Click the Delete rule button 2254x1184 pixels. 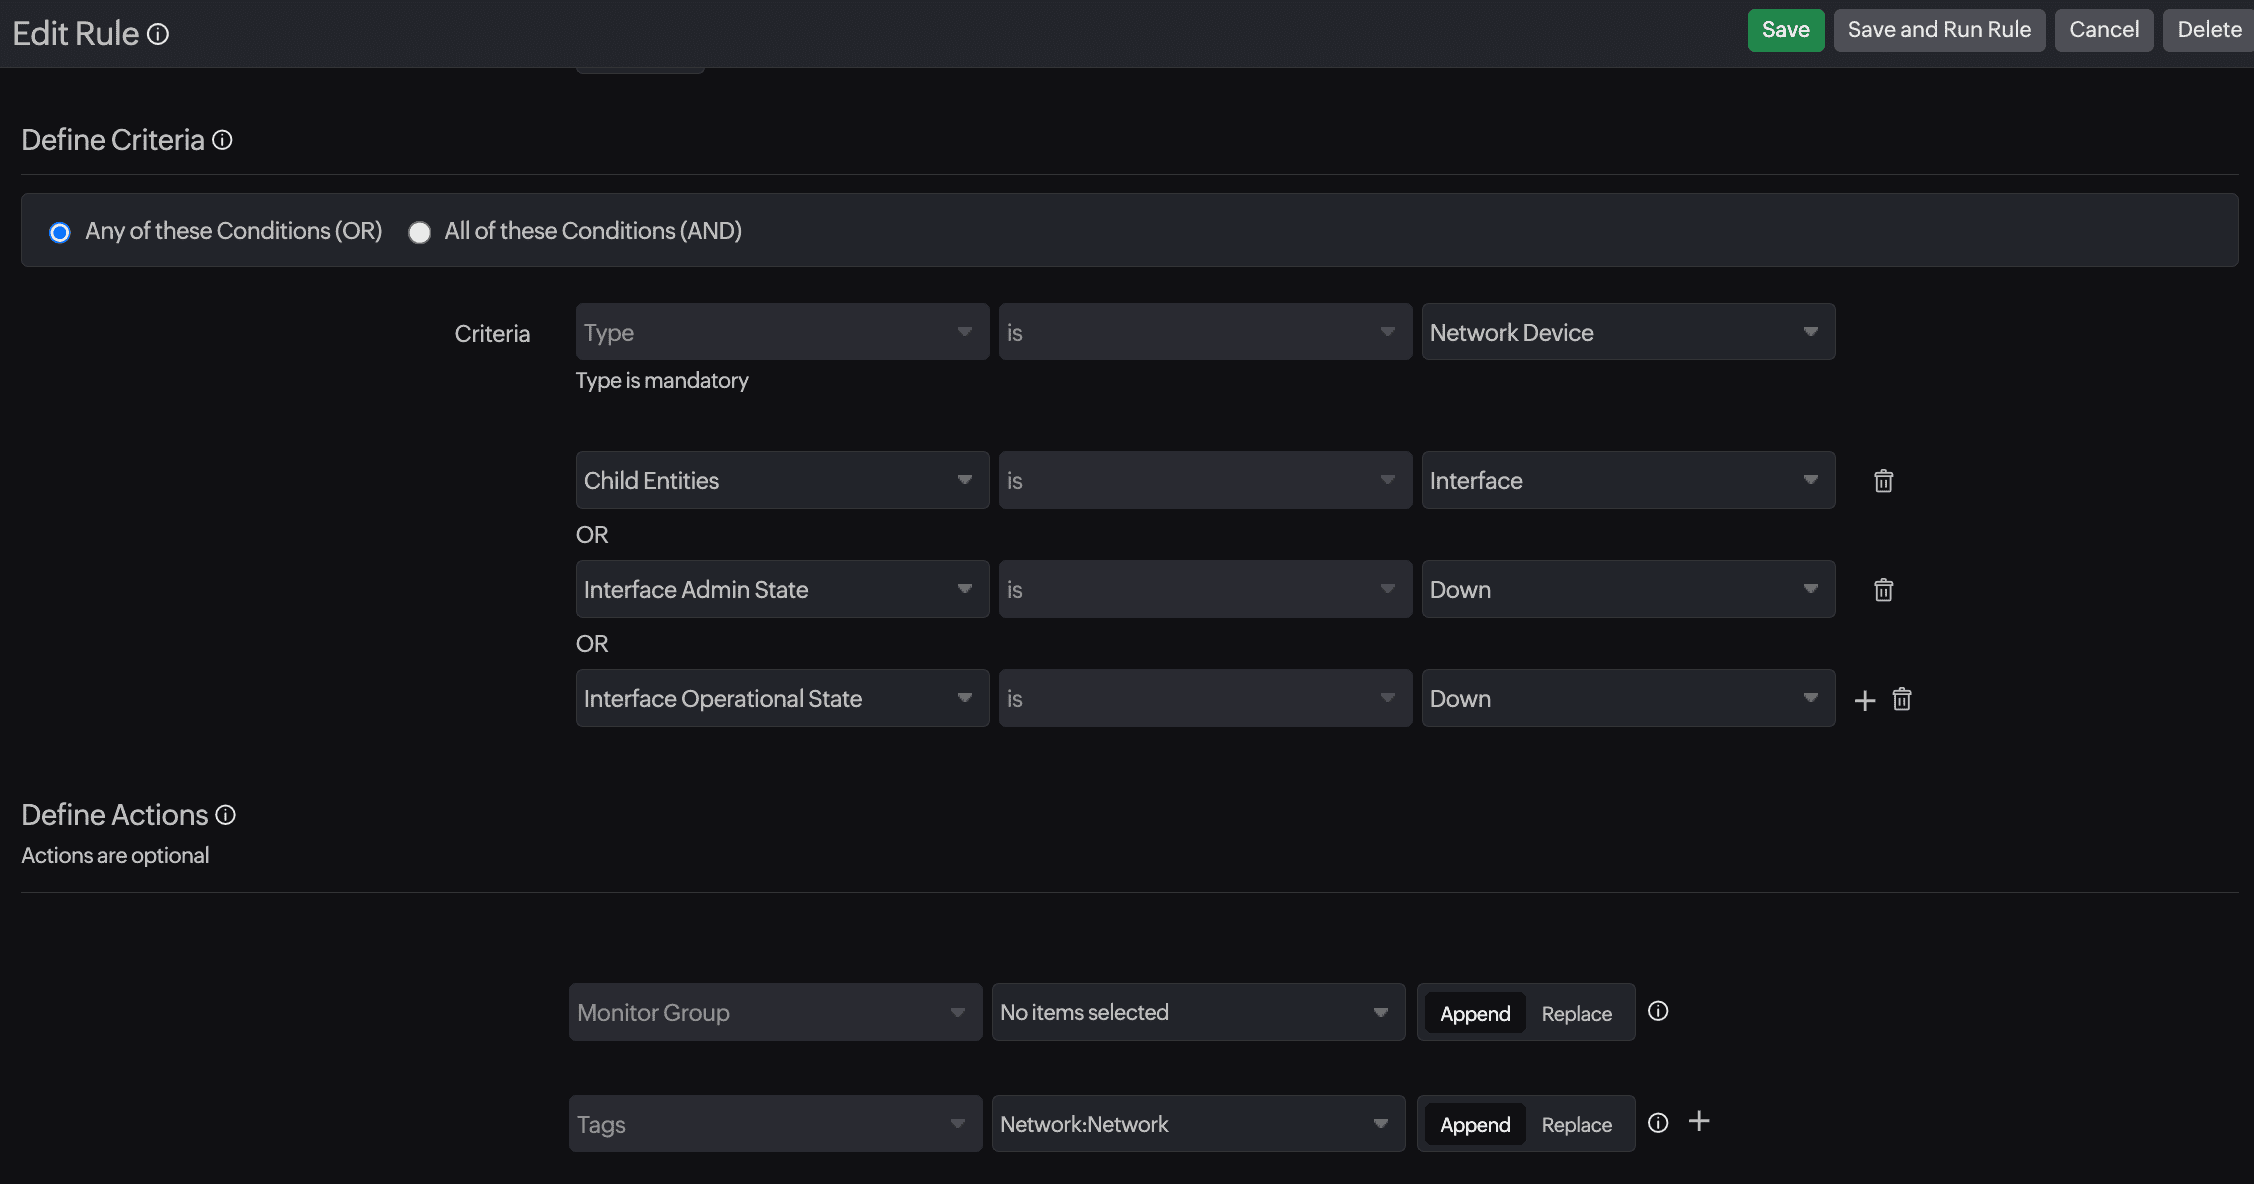coord(2210,29)
